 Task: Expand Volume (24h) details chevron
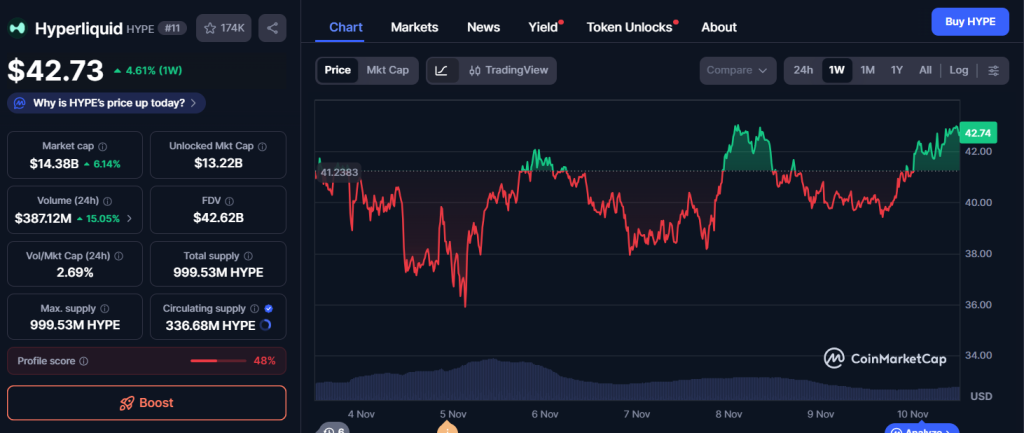(129, 218)
